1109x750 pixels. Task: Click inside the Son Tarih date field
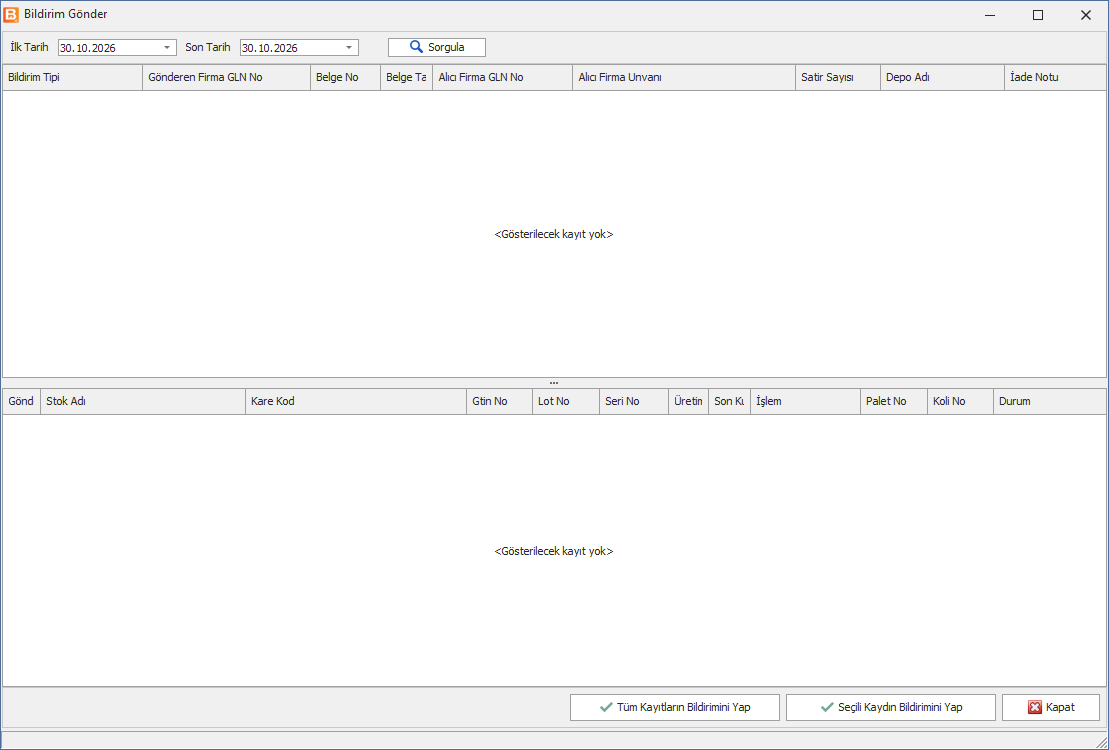291,47
